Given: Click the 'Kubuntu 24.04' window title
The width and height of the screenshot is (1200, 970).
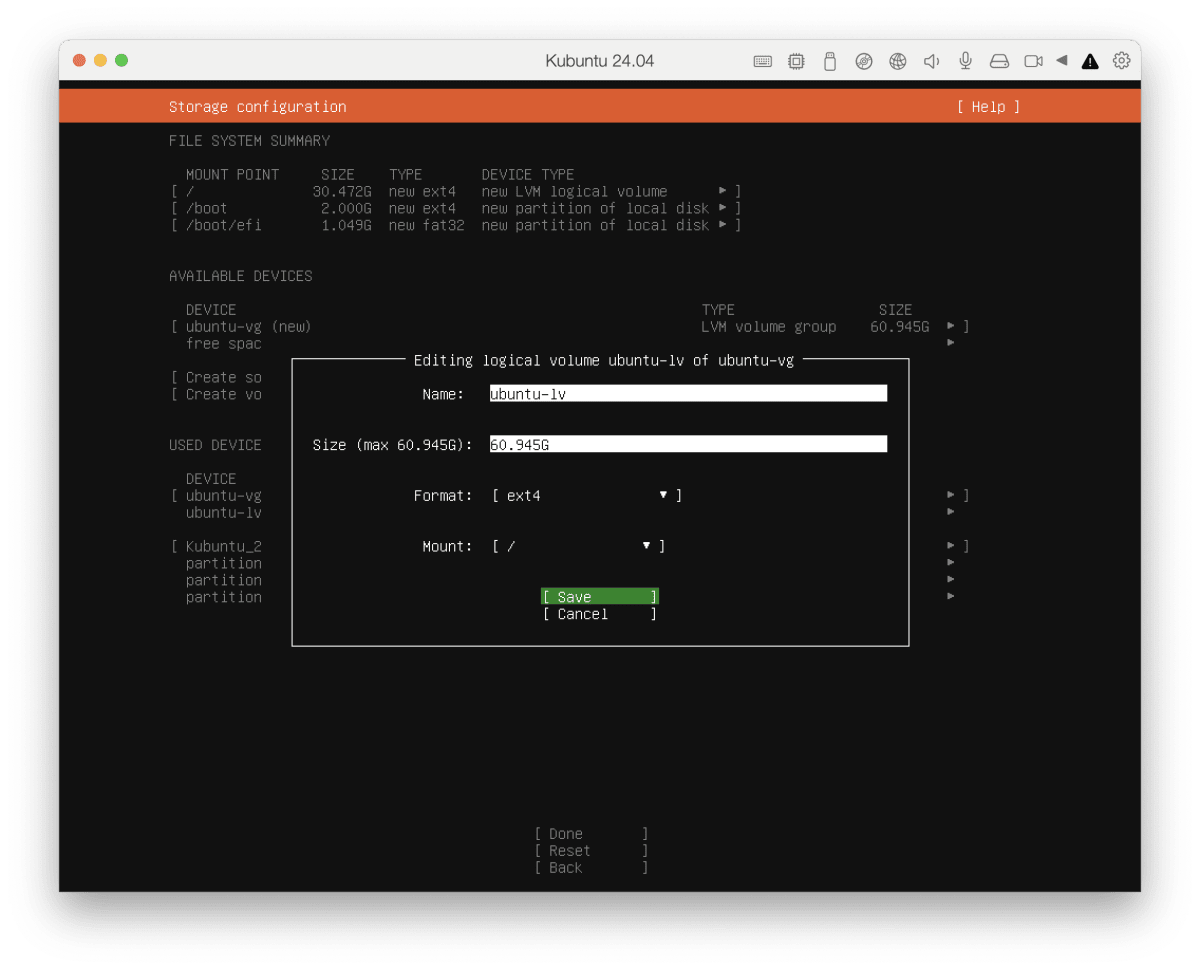Looking at the screenshot, I should [x=600, y=61].
